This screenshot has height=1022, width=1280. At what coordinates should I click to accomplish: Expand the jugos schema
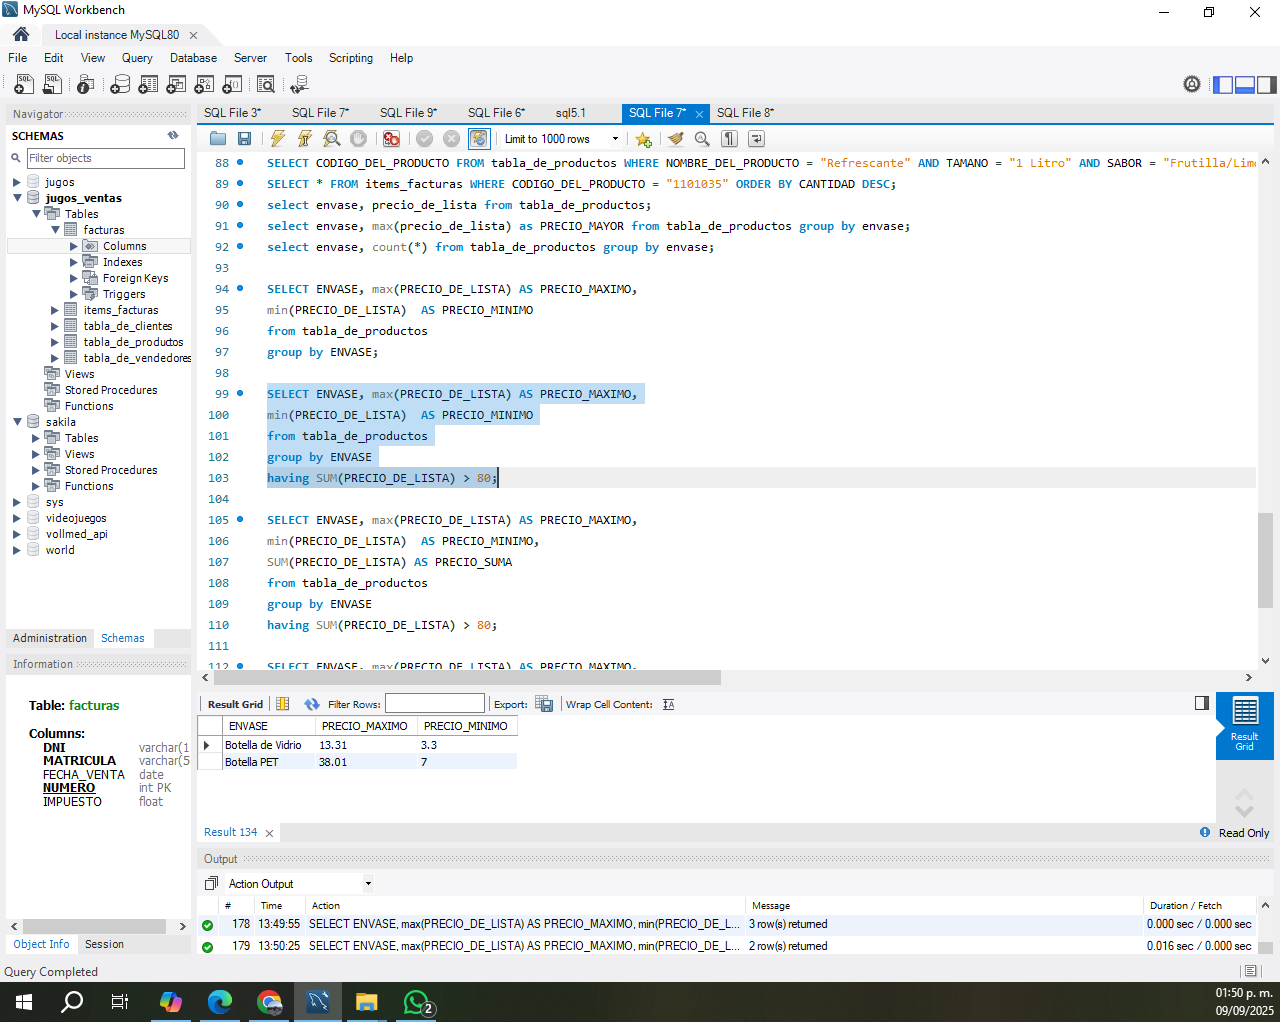[x=17, y=182]
